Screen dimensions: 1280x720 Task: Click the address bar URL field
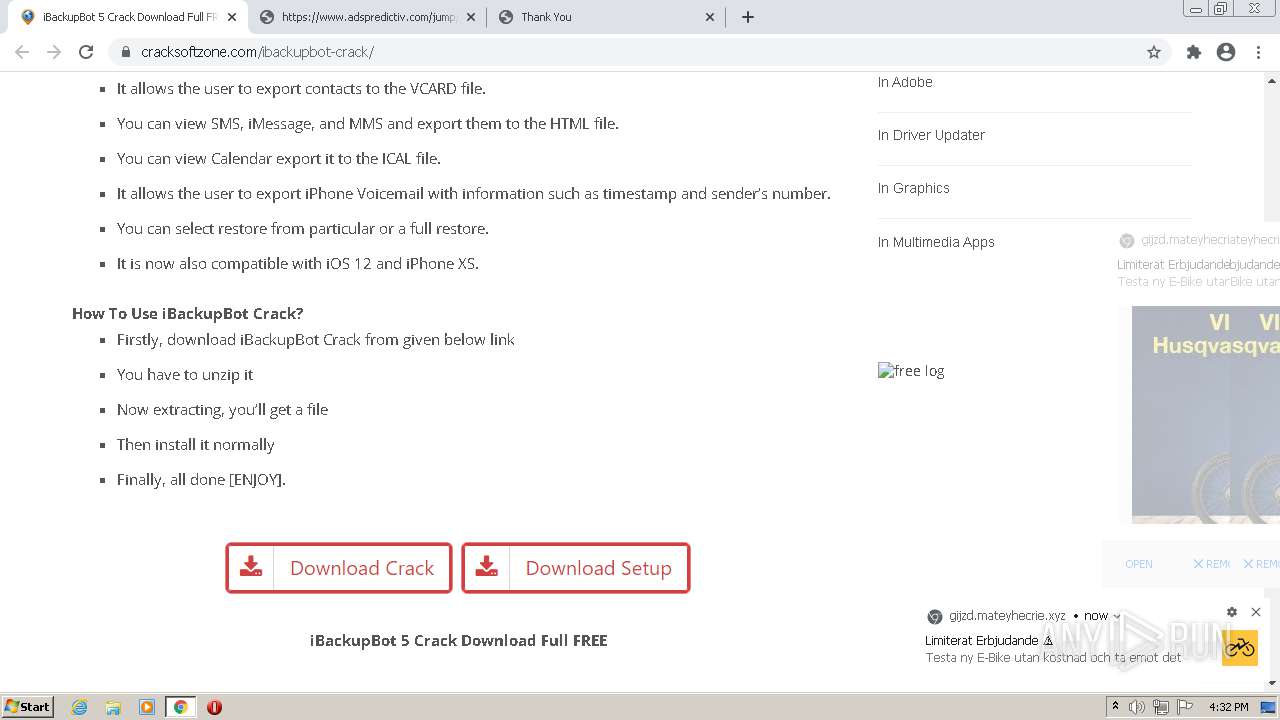coord(640,52)
